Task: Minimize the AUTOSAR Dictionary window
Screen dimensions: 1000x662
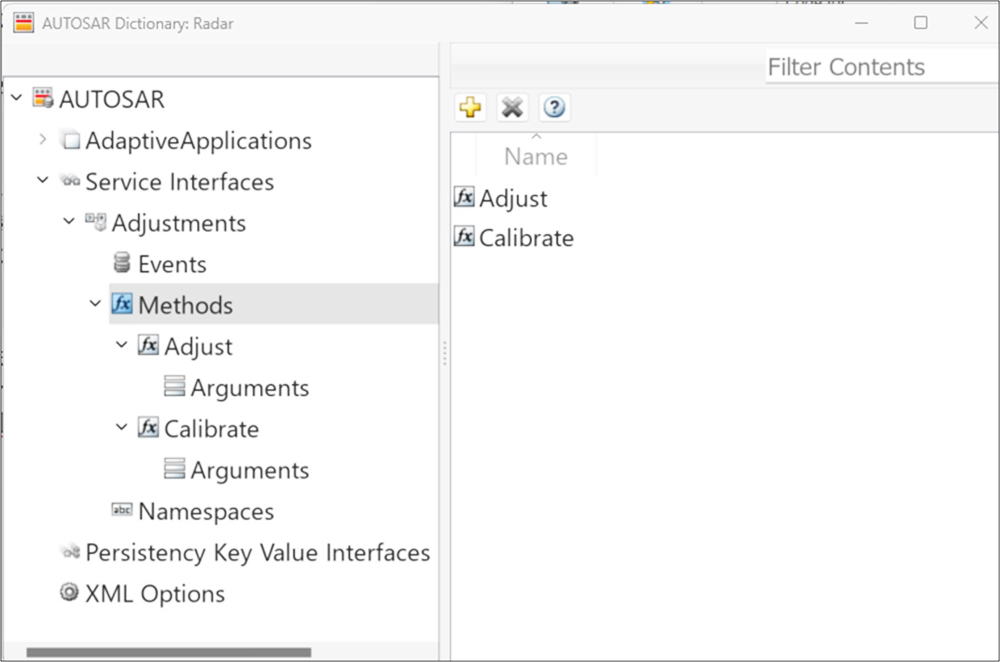Action: (862, 23)
